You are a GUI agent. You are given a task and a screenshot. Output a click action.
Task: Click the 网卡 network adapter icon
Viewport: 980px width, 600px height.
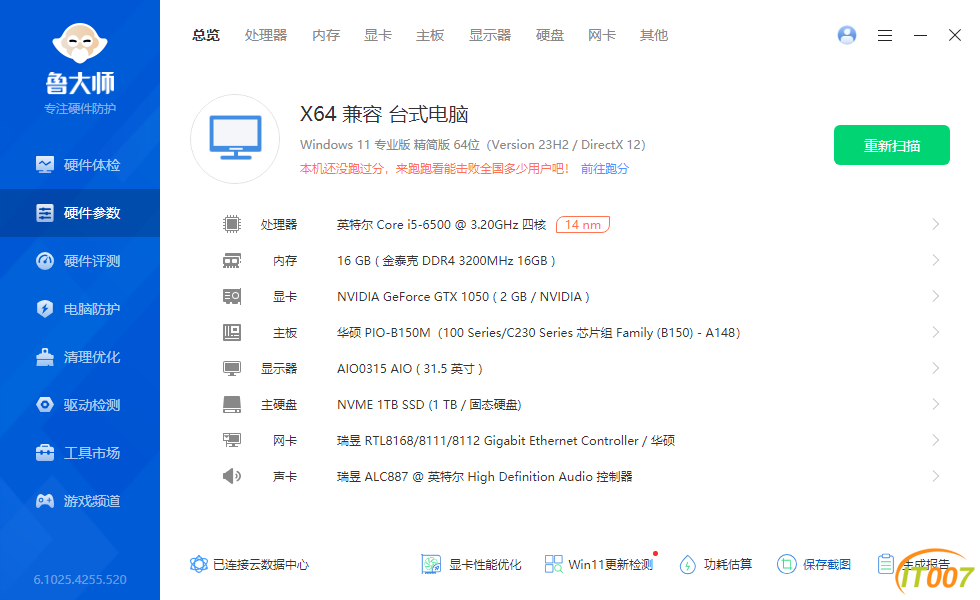232,440
